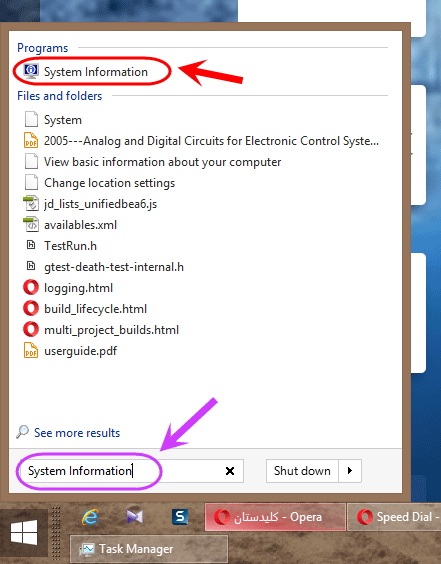Click icon beside Change location settings
This screenshot has height=564, width=441.
pyautogui.click(x=31, y=182)
